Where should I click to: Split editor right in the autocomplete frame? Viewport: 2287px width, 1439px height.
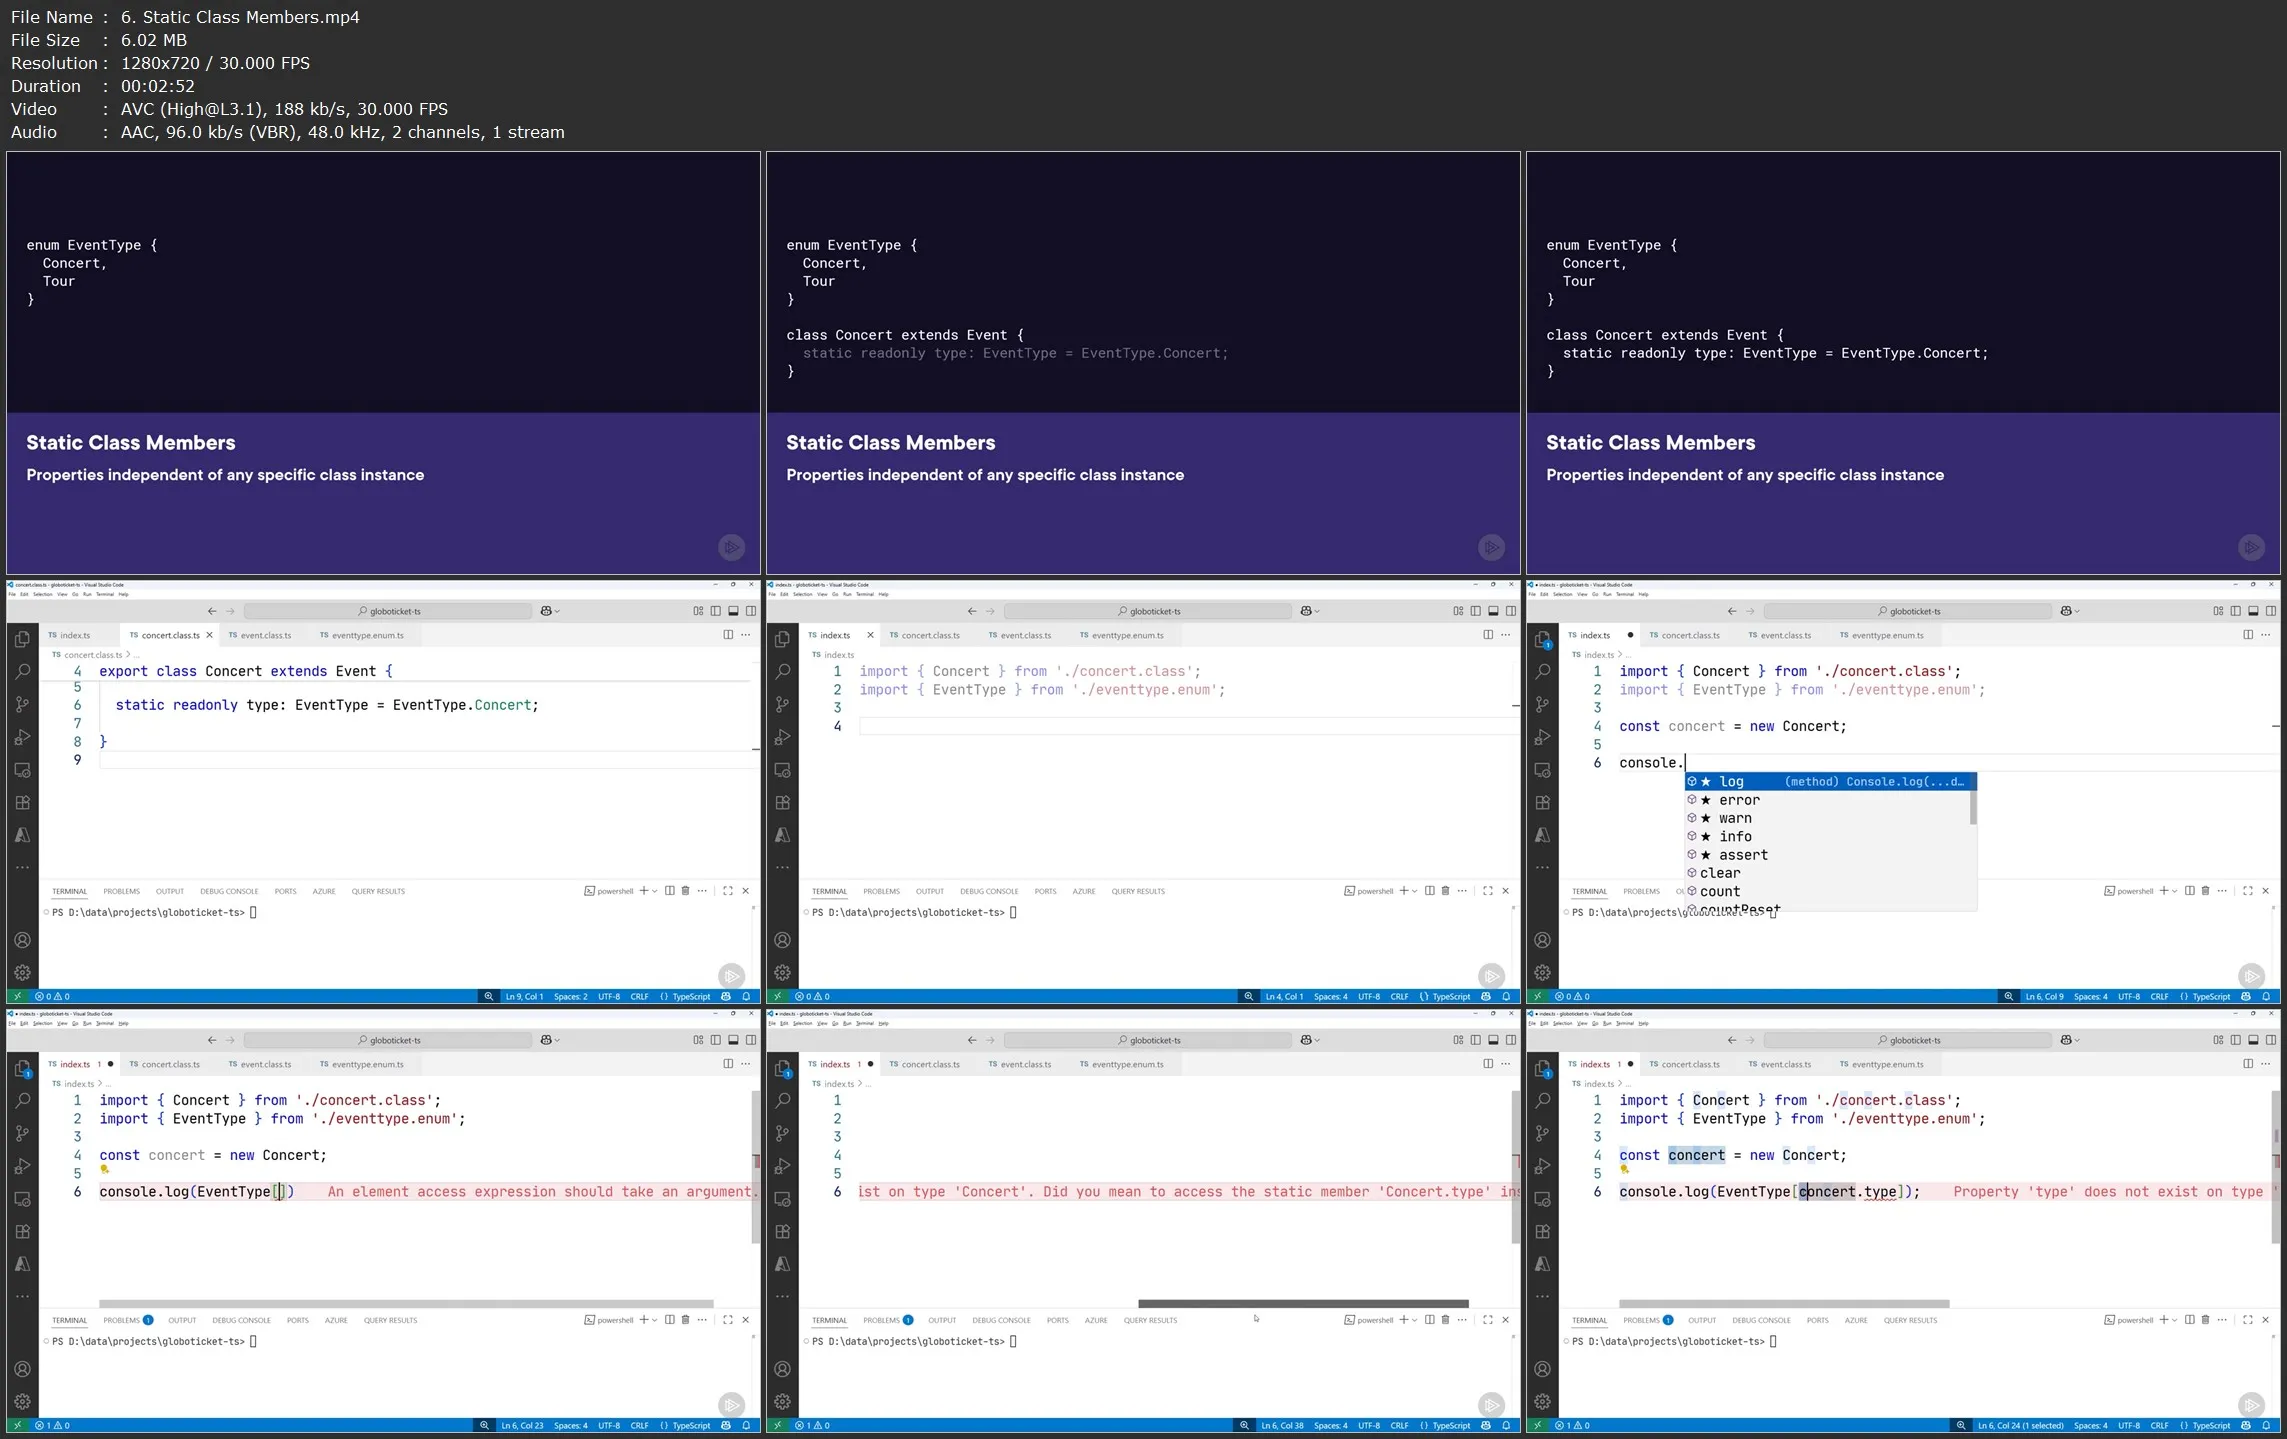point(2248,635)
